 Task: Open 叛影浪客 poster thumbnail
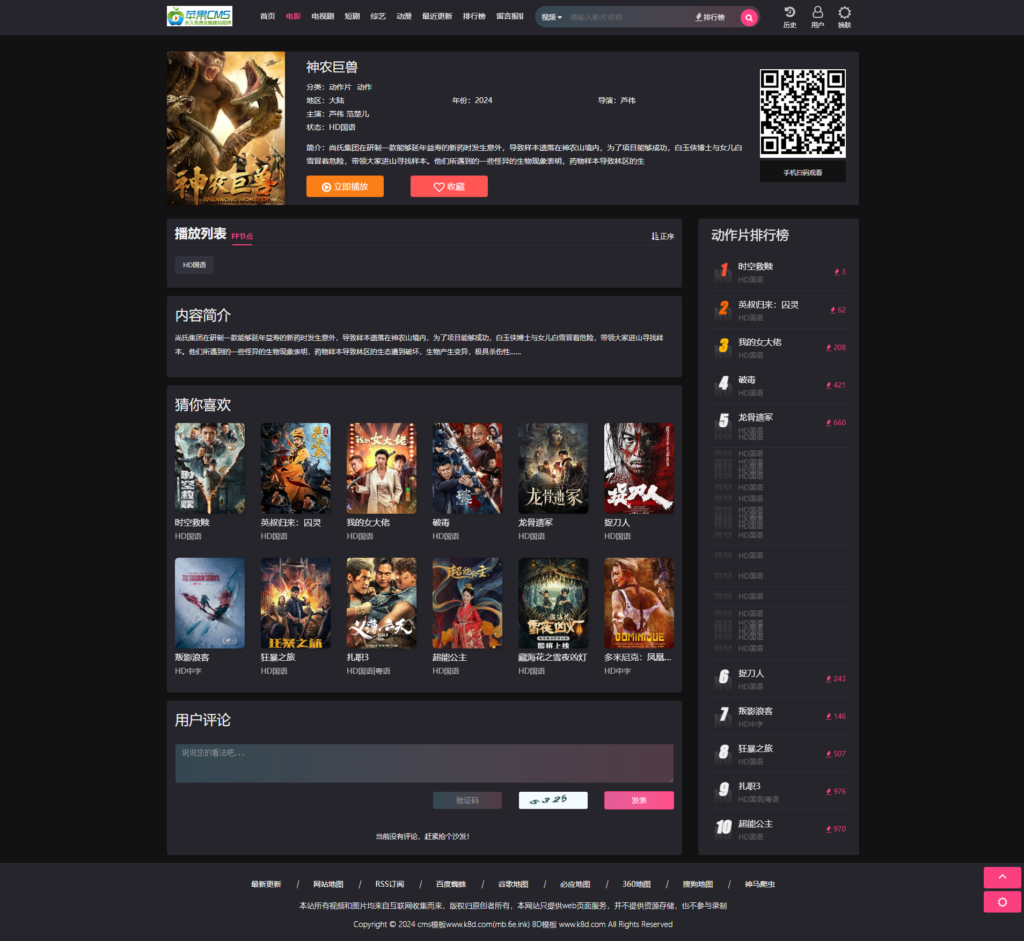tap(210, 603)
